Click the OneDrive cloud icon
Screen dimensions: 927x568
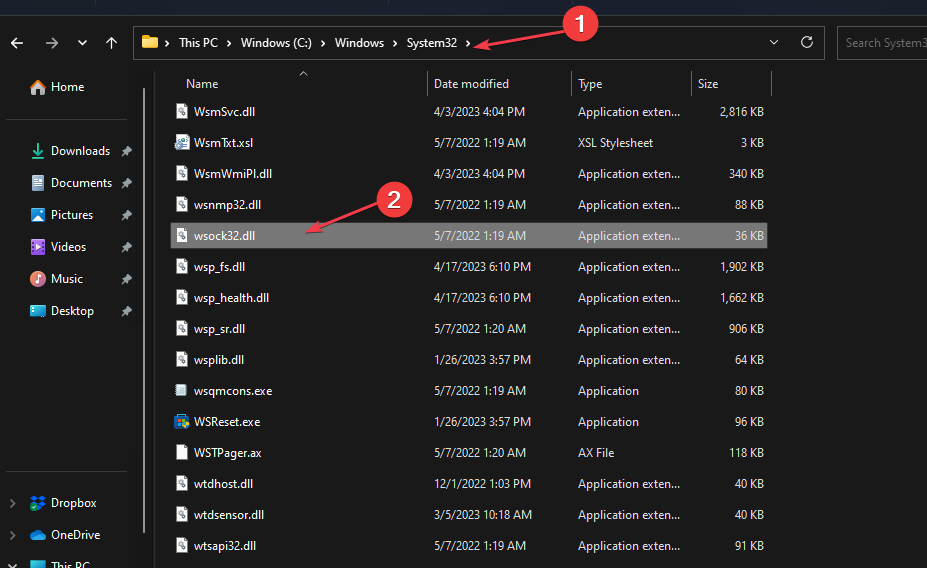coord(38,535)
